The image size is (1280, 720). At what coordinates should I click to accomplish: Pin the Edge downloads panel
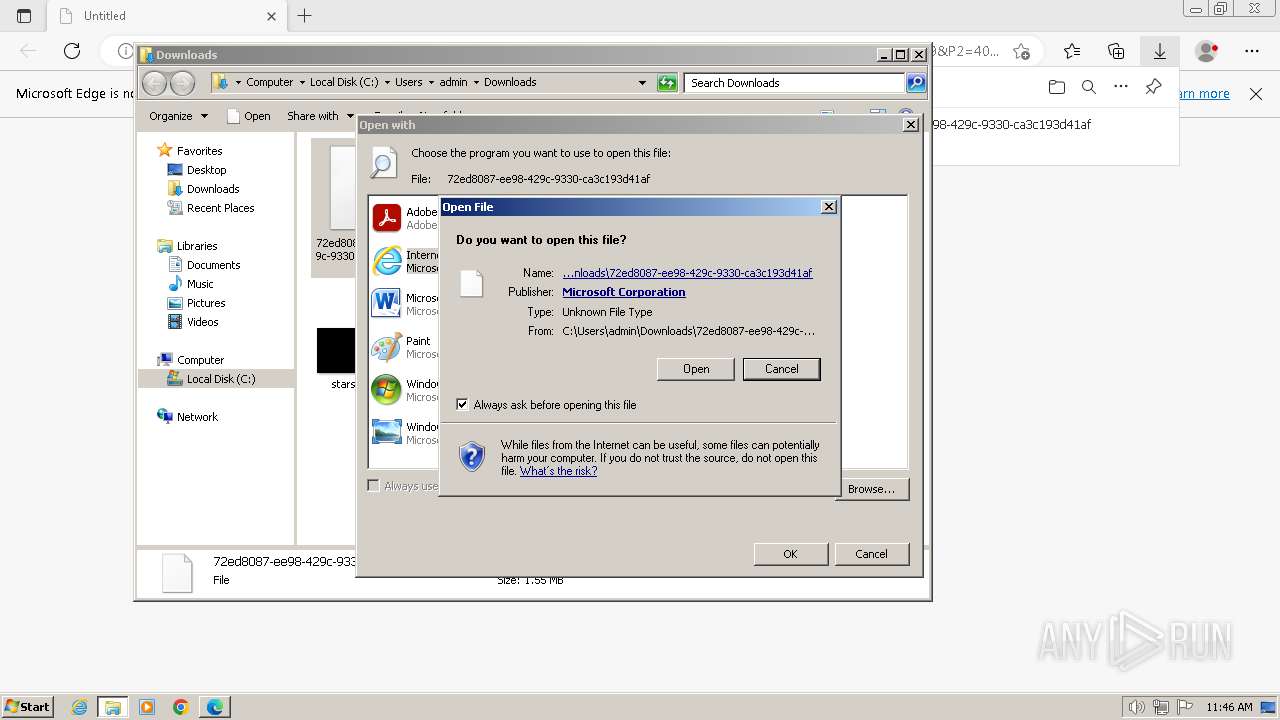tap(1153, 88)
